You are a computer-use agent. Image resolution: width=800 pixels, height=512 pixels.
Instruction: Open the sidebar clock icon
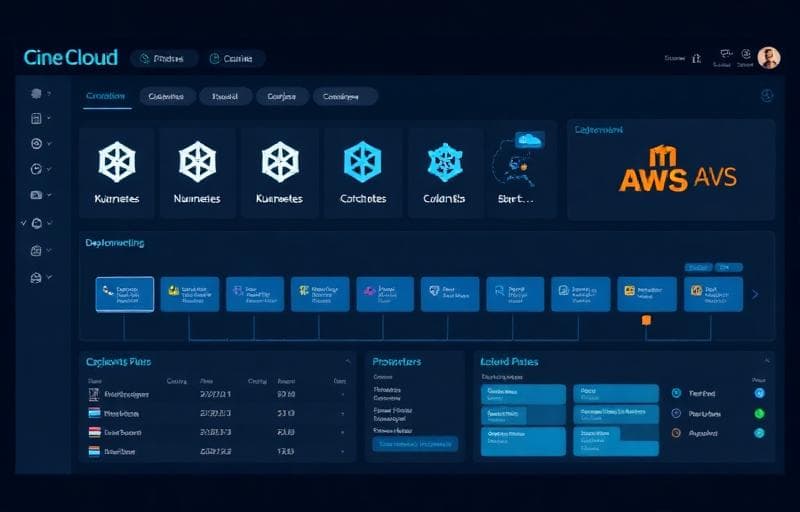(x=36, y=169)
